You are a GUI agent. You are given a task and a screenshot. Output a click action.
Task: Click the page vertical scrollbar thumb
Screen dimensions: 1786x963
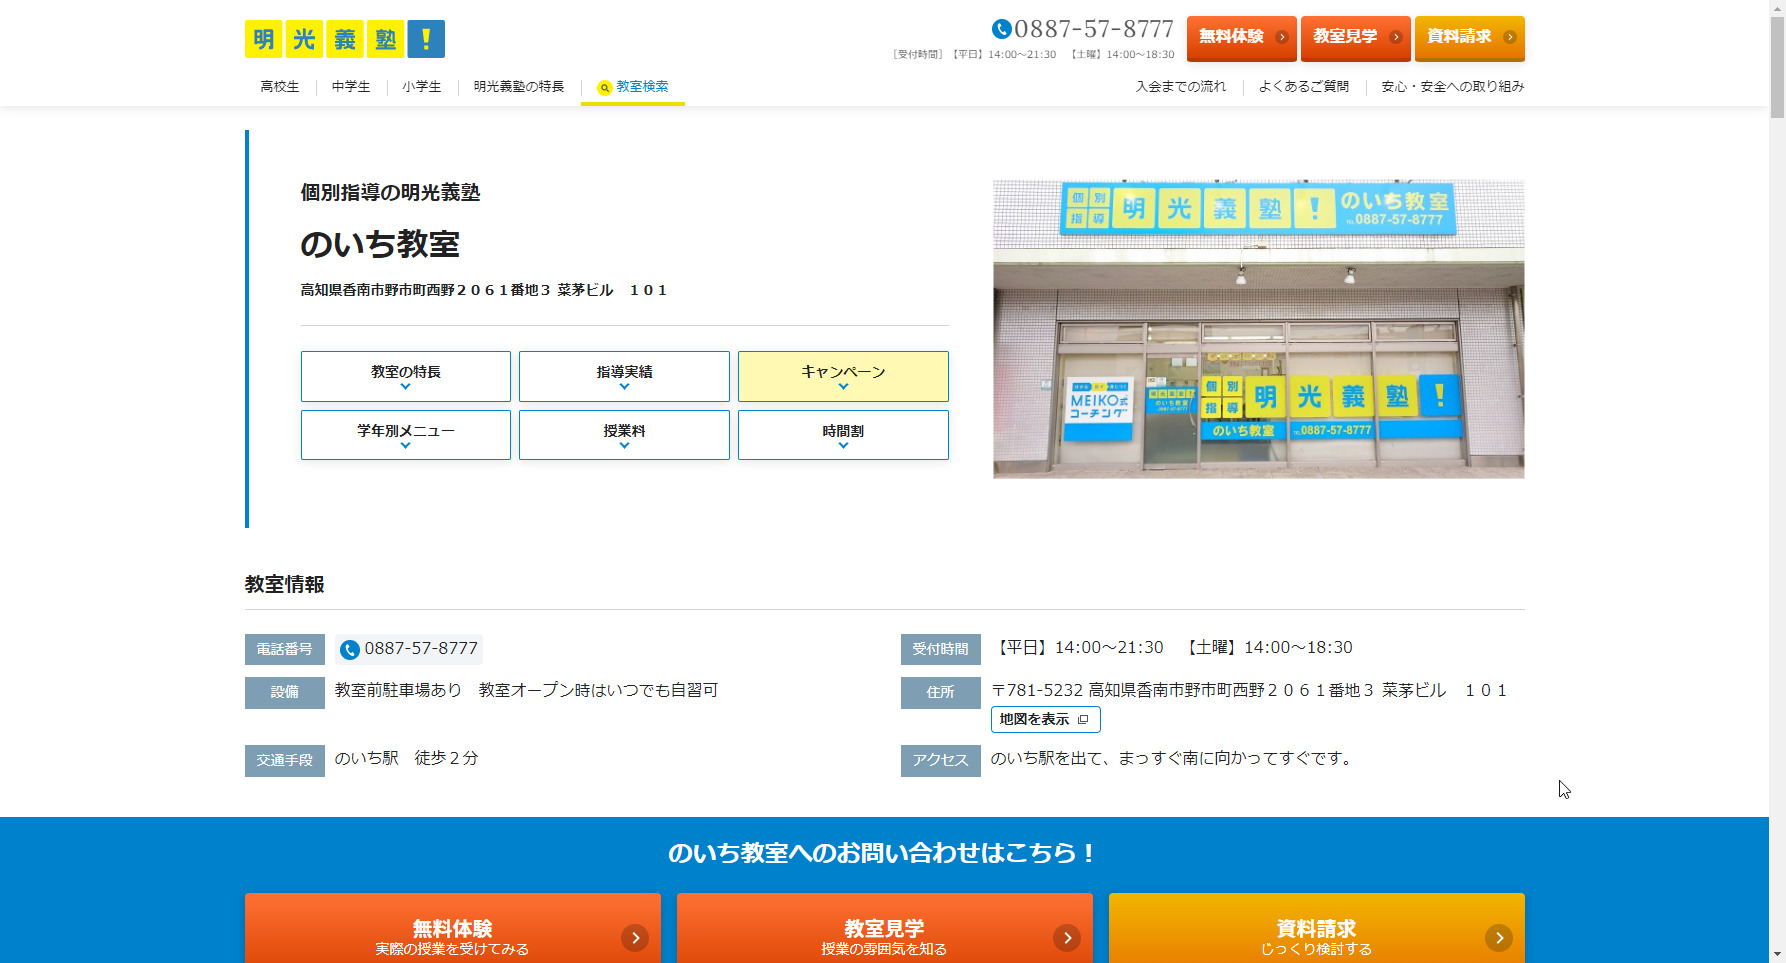point(1777,68)
